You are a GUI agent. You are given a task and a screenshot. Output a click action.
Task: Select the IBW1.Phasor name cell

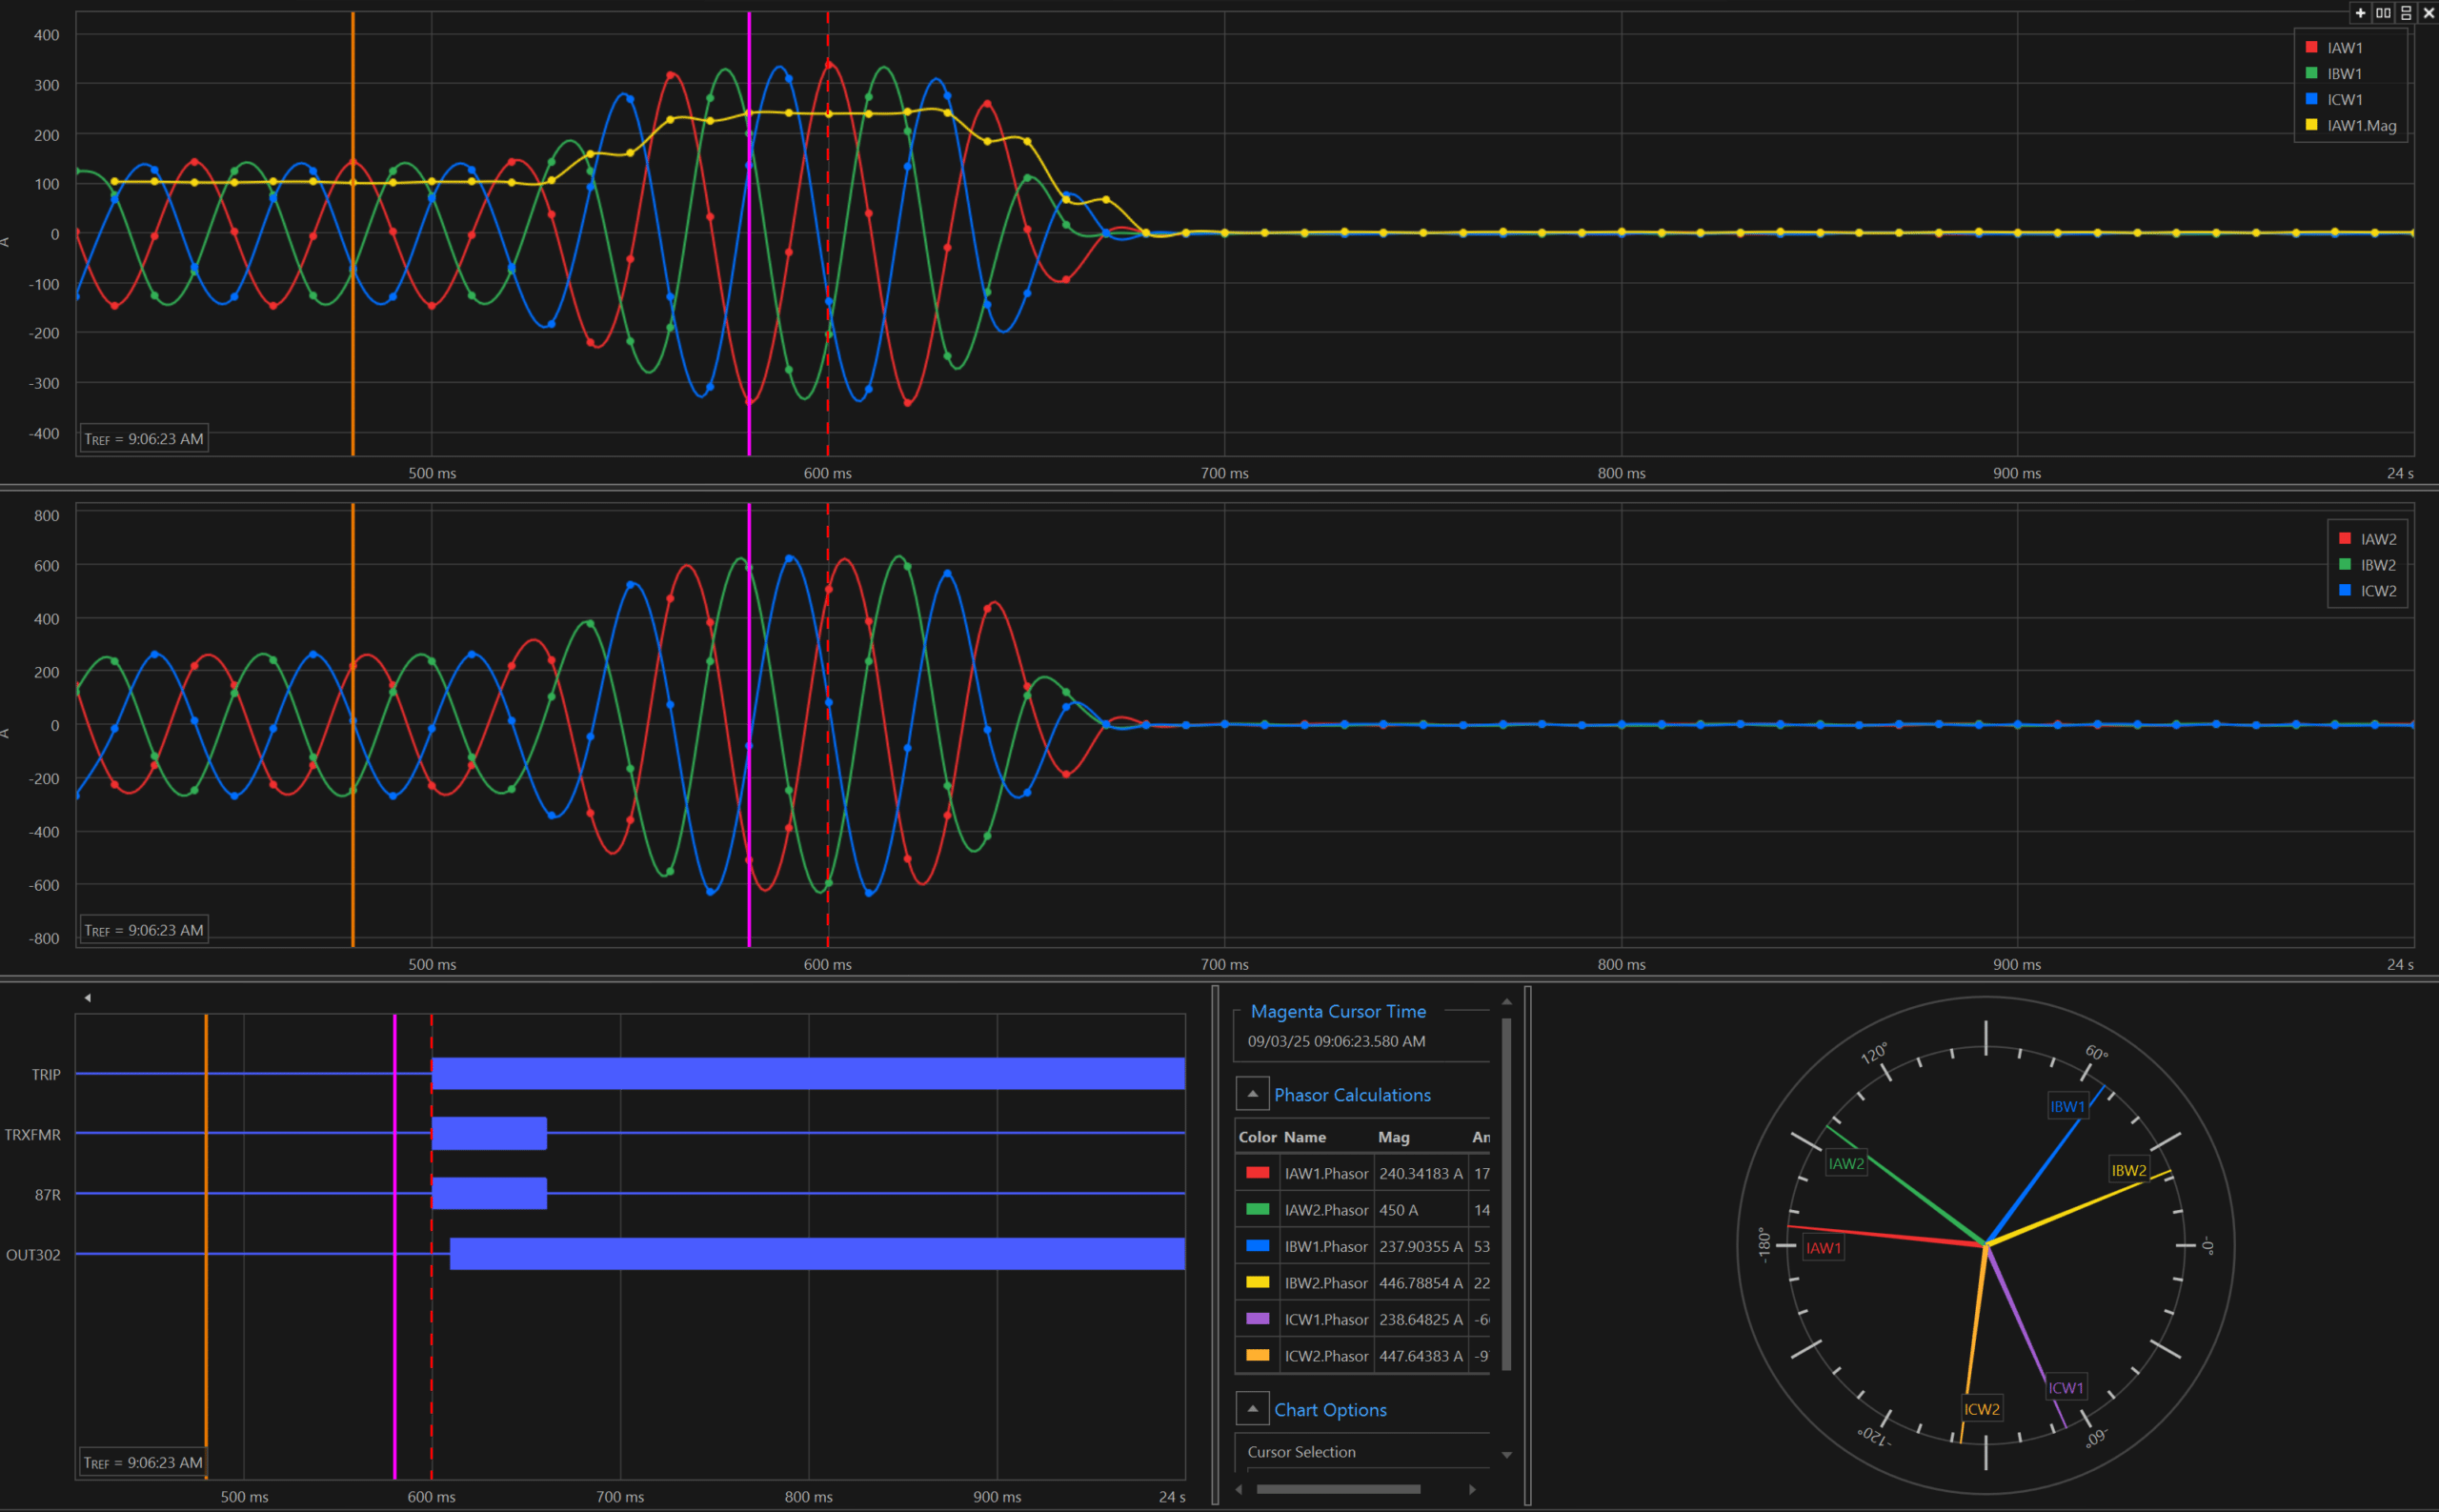pyautogui.click(x=1326, y=1247)
